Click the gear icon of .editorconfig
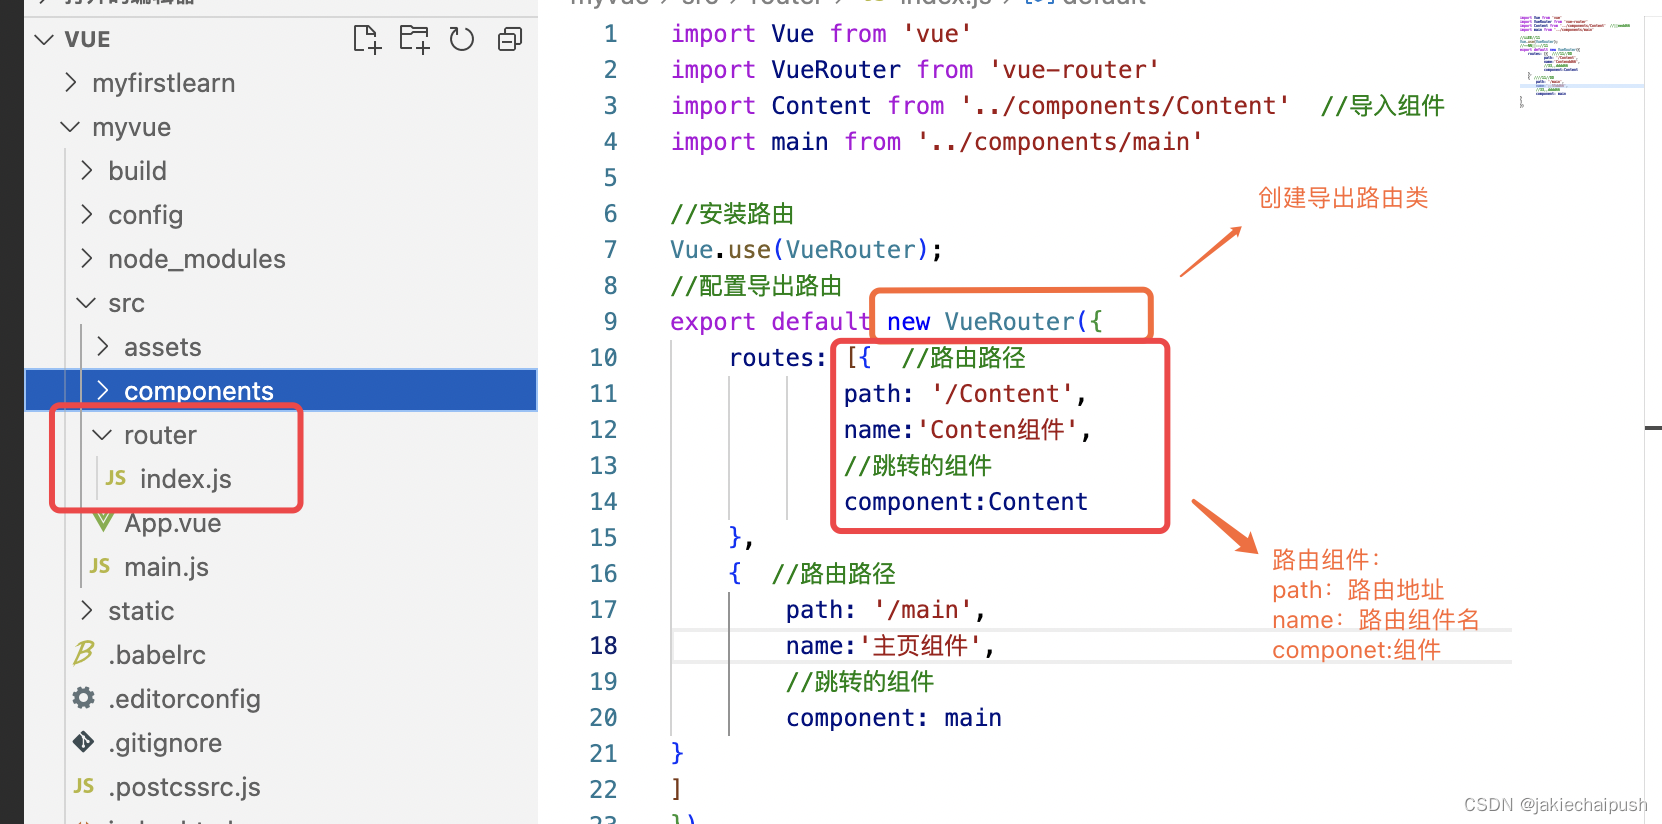Screen dimensions: 1662x824 (x=84, y=698)
